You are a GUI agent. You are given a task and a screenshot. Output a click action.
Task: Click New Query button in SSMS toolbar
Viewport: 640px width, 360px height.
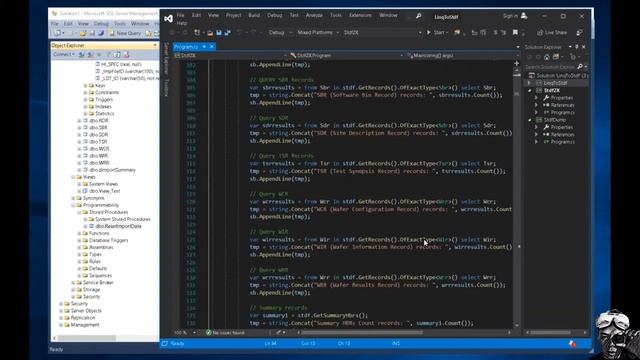click(x=125, y=33)
